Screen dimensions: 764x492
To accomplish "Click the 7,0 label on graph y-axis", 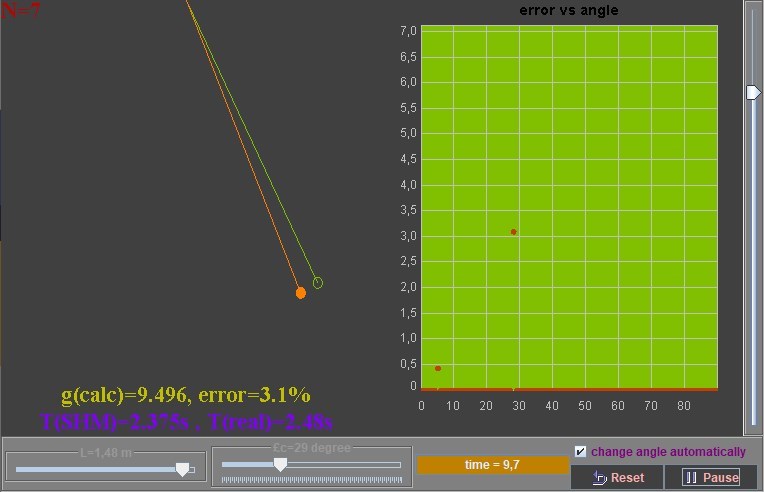I will pos(408,31).
